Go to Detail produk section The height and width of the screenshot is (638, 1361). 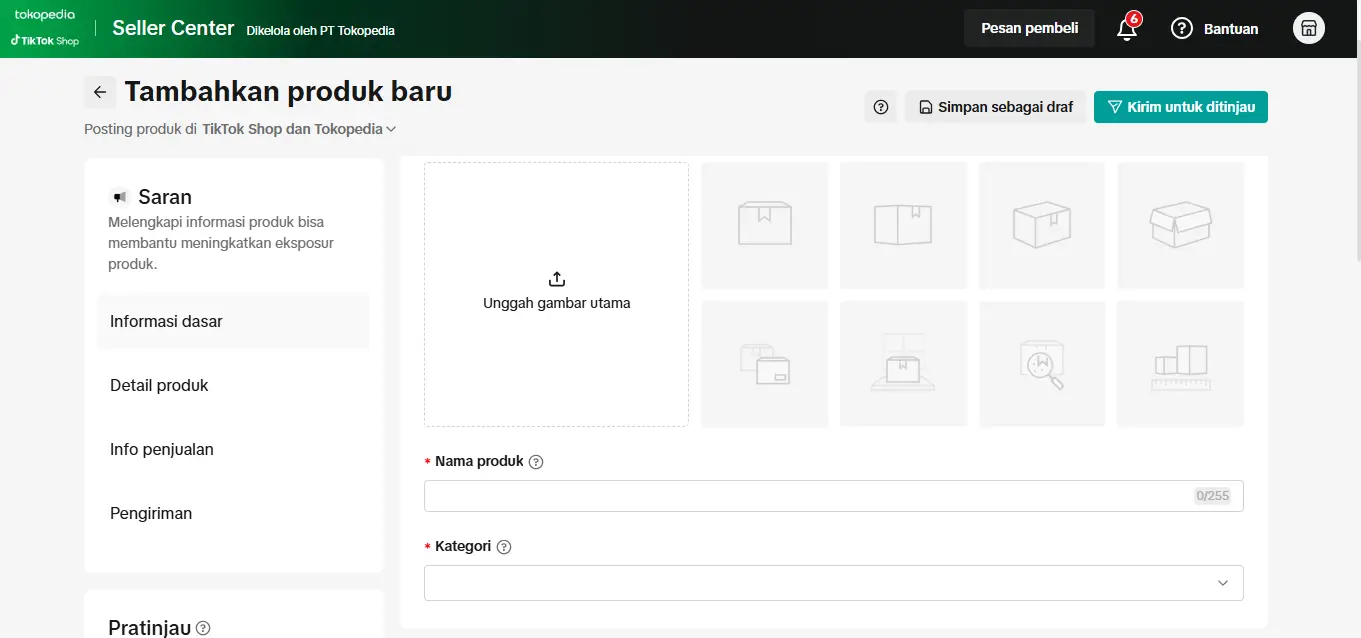tap(159, 385)
